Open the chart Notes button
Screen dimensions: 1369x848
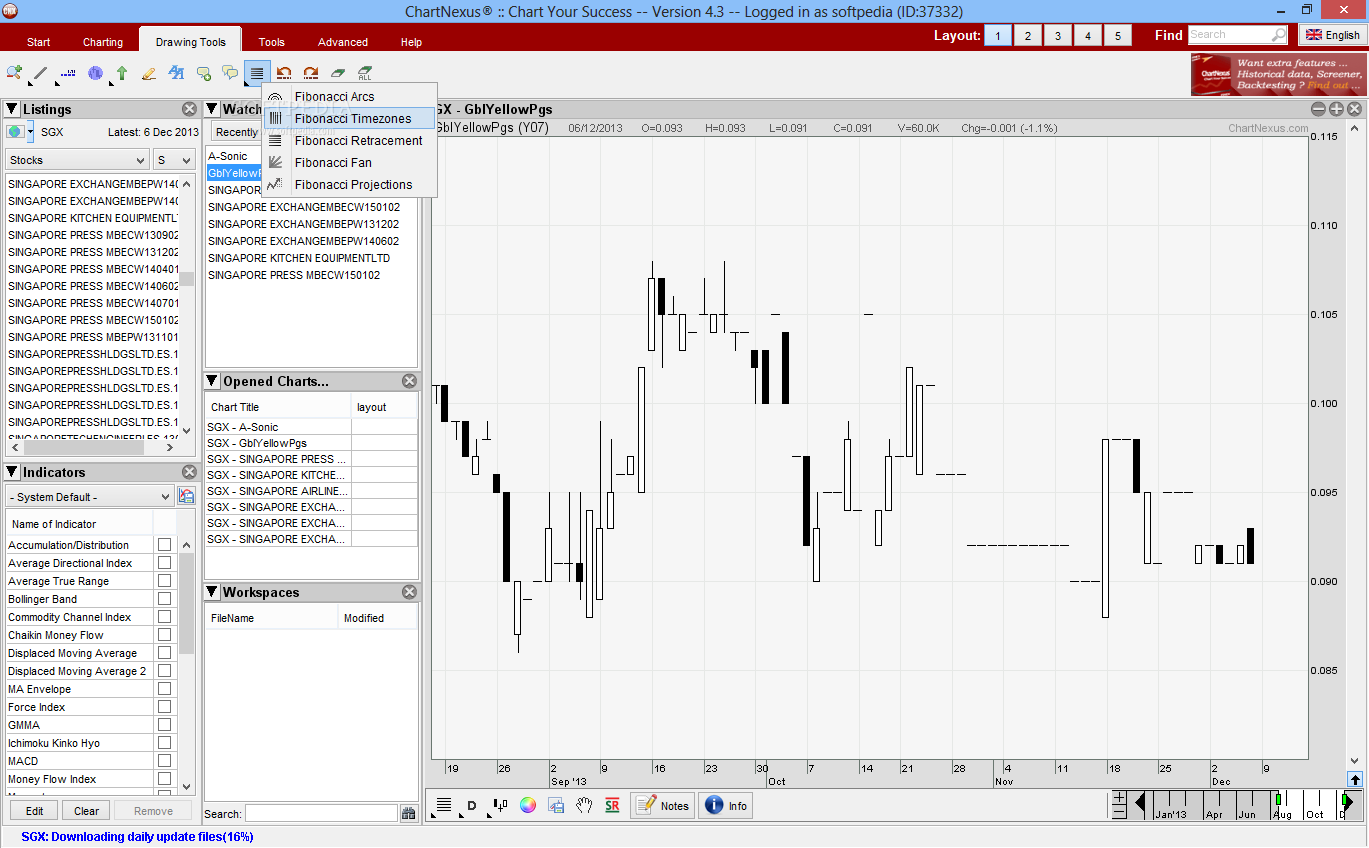[x=662, y=806]
